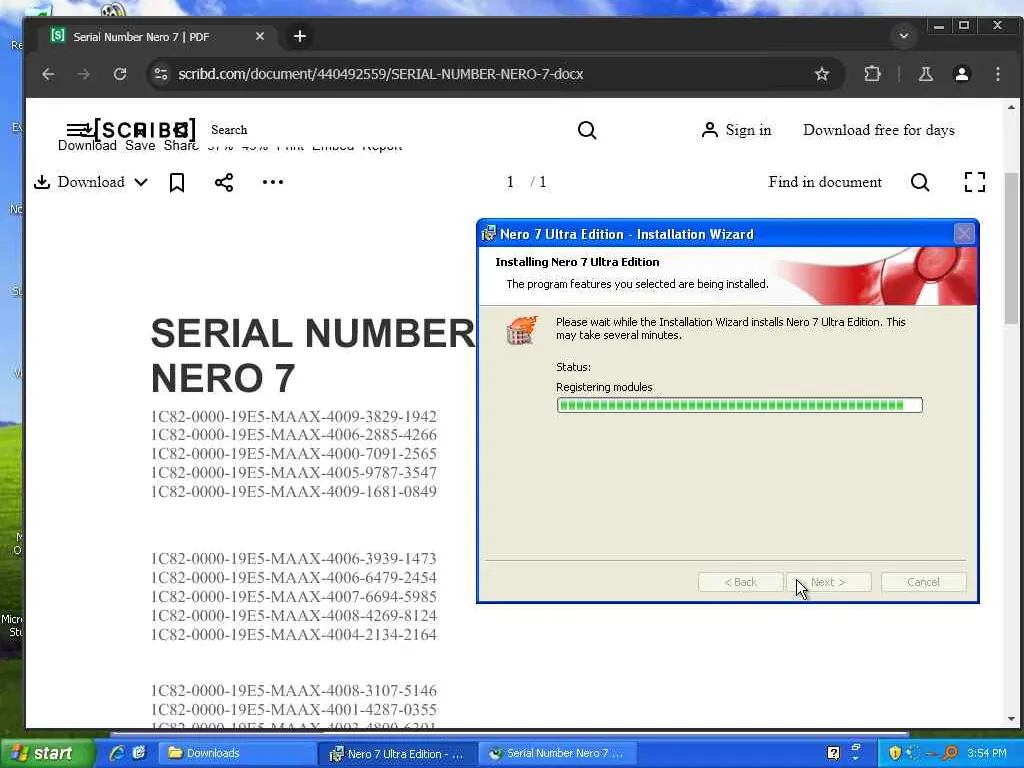Click Back in Nero Installation Wizard

click(740, 582)
